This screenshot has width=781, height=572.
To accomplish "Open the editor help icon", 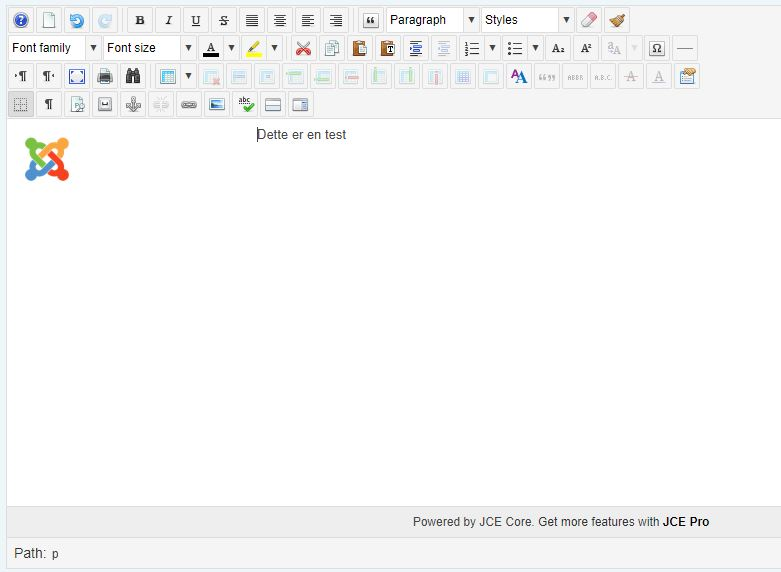I will pos(21,20).
